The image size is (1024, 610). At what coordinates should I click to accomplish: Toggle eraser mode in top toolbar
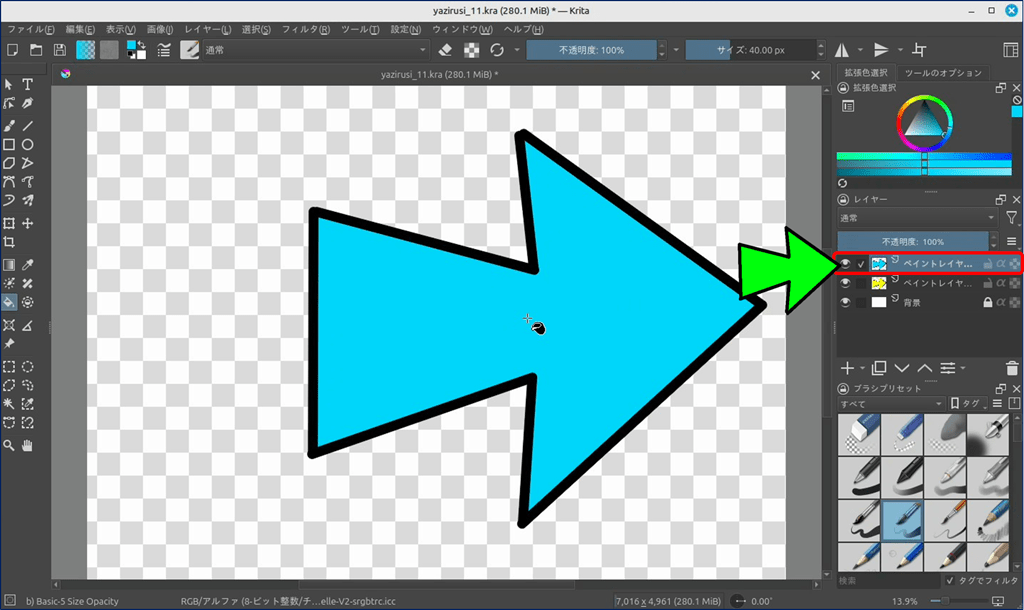[x=447, y=50]
